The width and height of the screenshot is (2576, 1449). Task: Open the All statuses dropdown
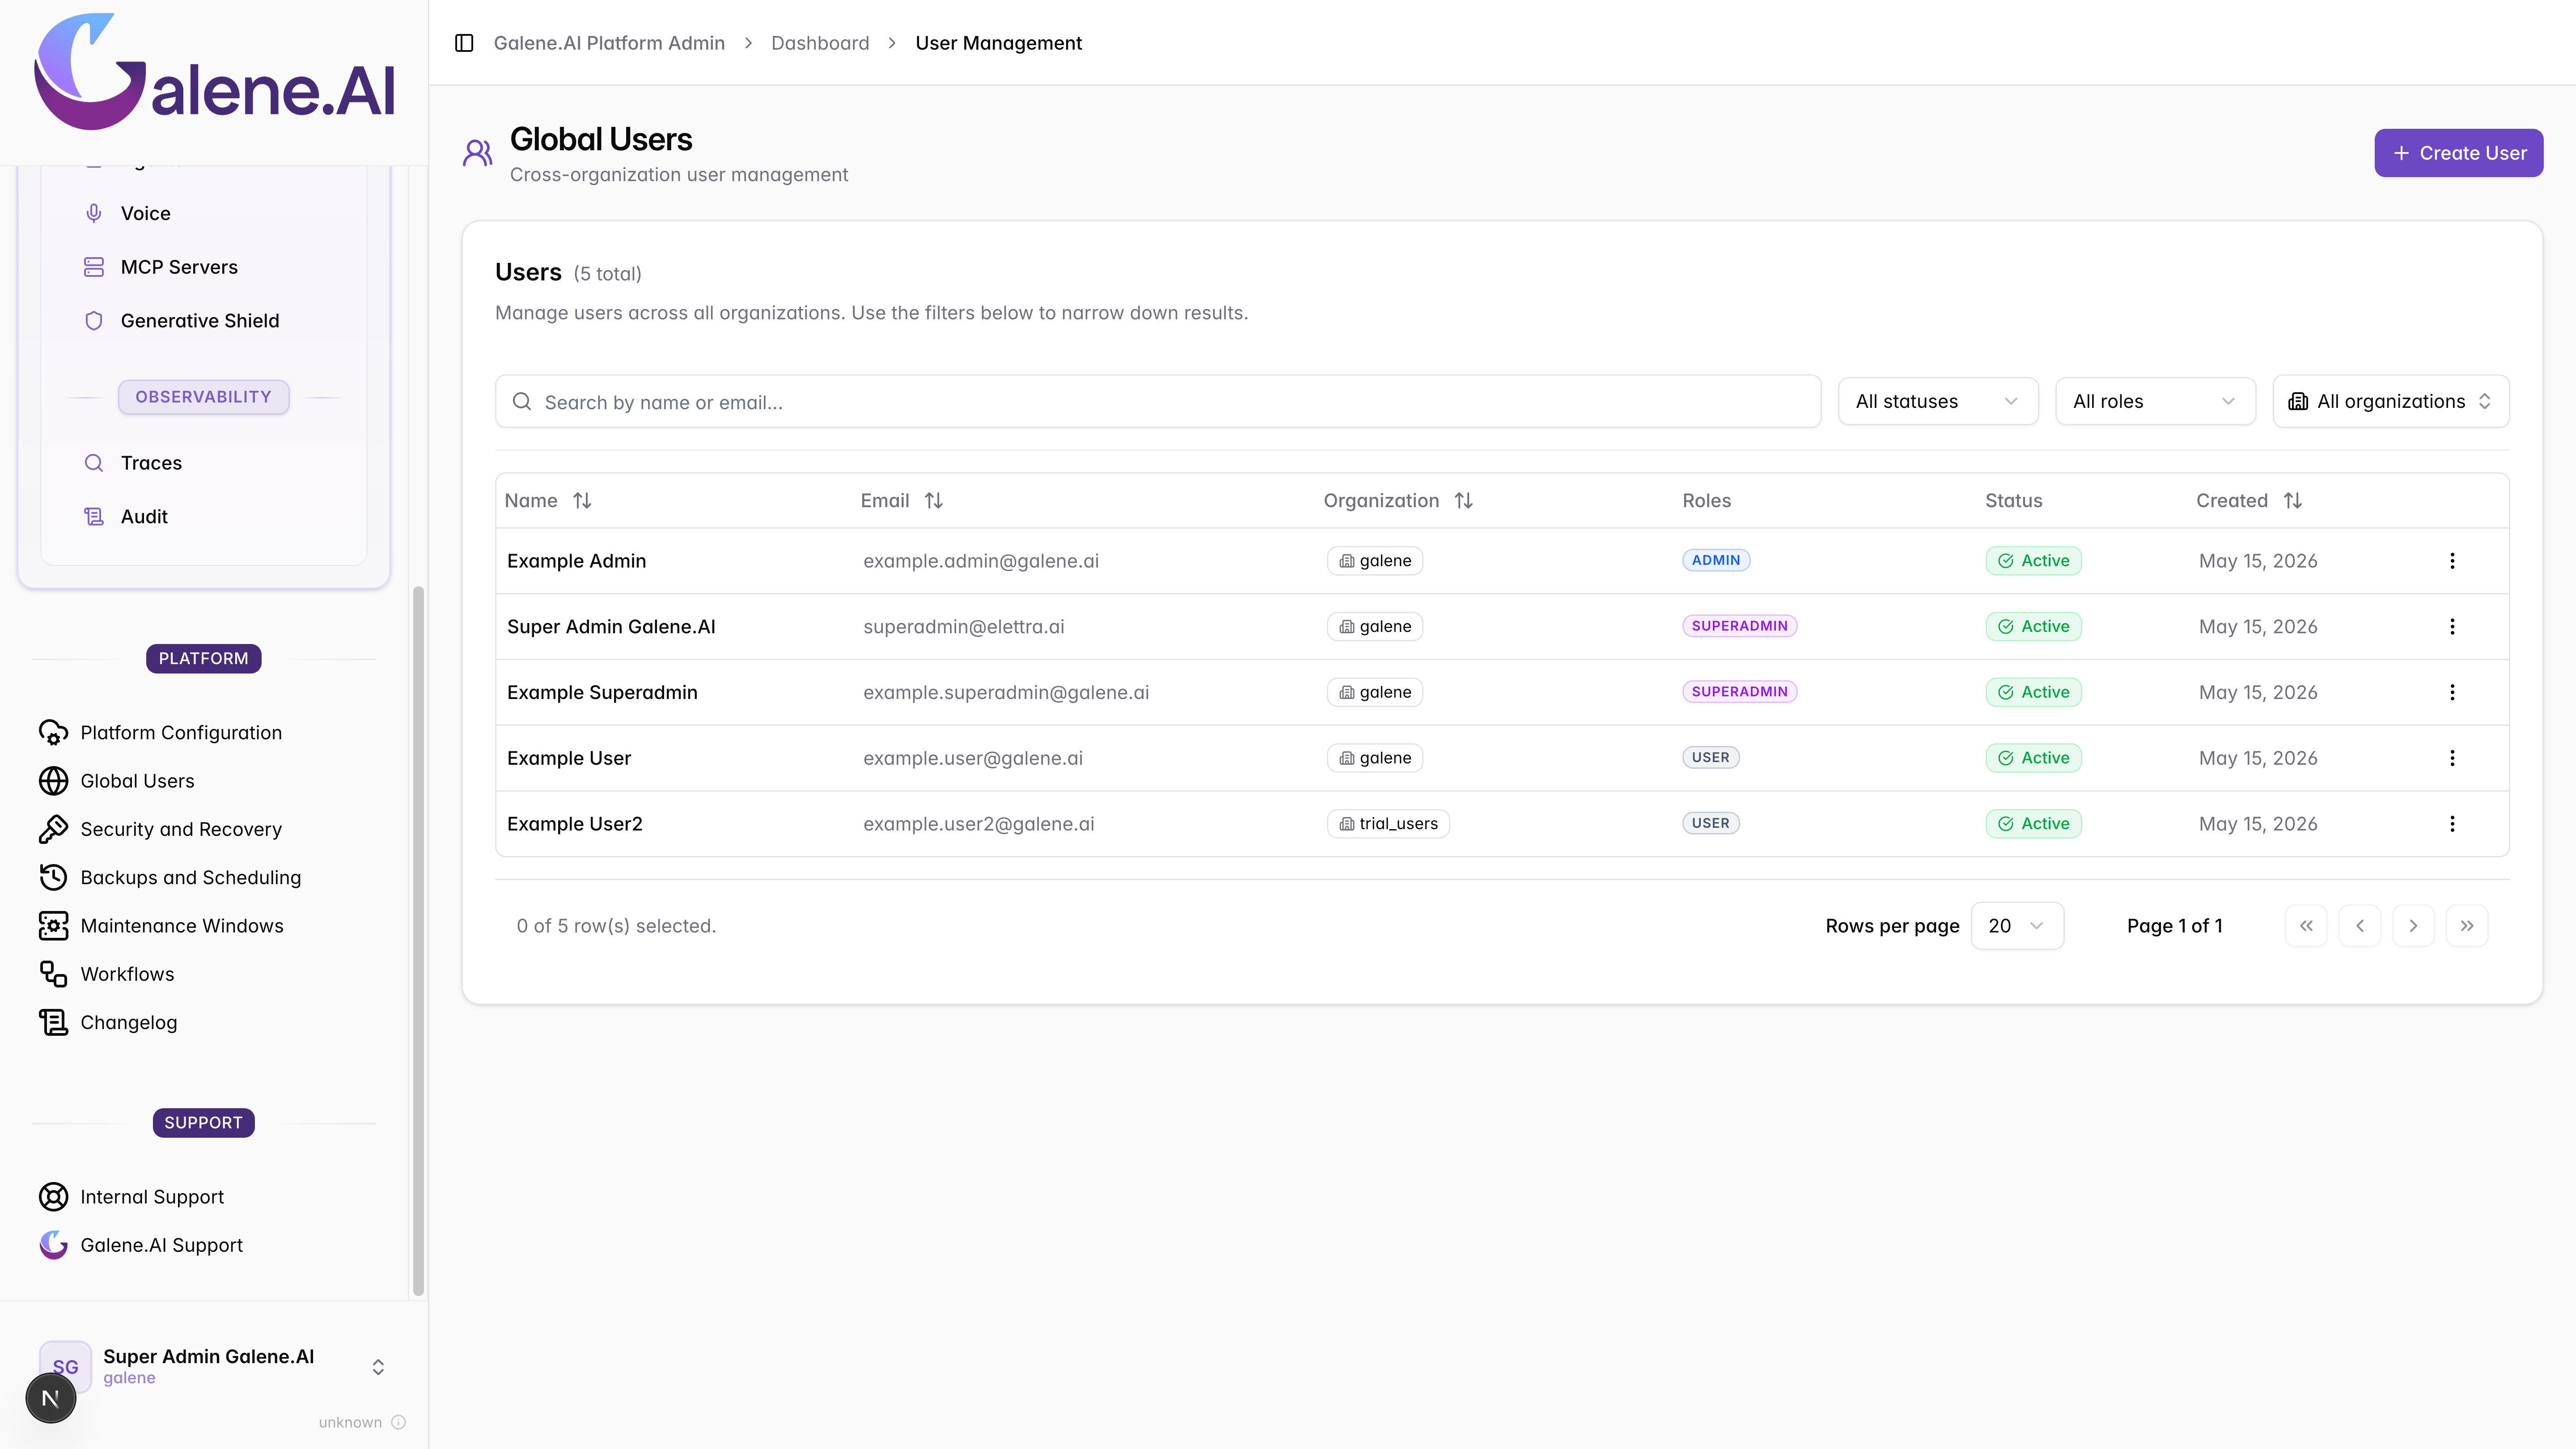pos(1938,401)
